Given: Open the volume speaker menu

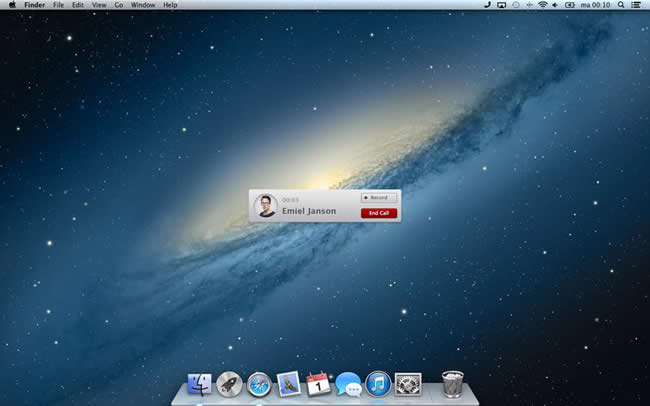Looking at the screenshot, I should [x=555, y=5].
